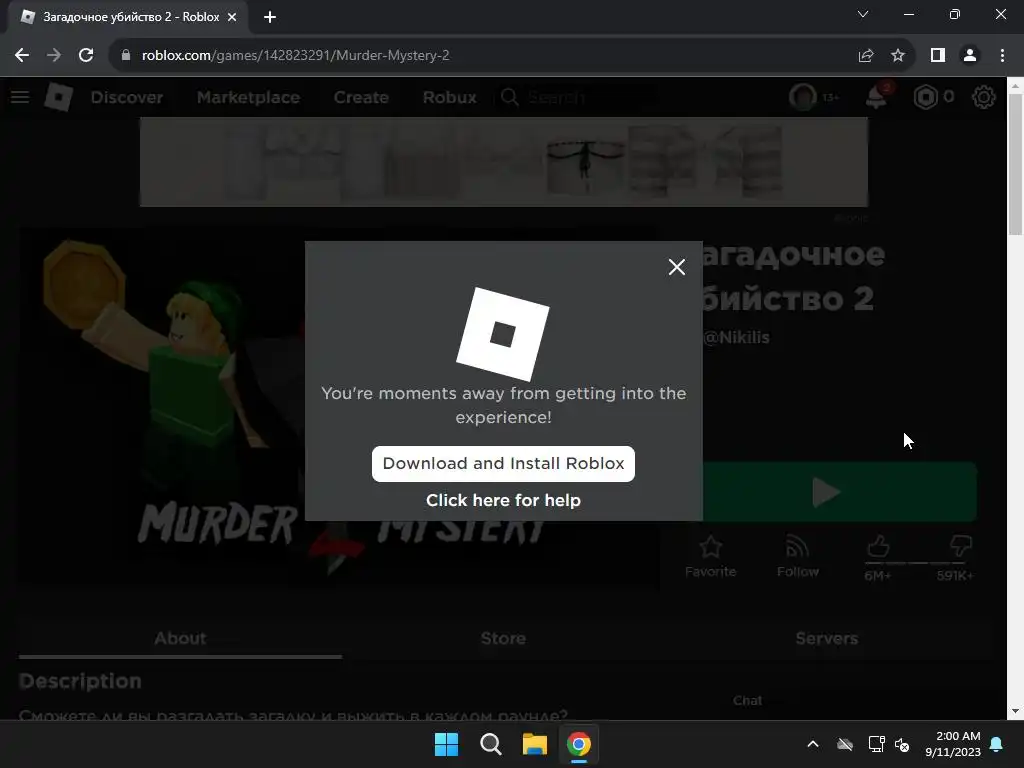Open a new browser tab
The width and height of the screenshot is (1024, 768).
click(x=270, y=17)
